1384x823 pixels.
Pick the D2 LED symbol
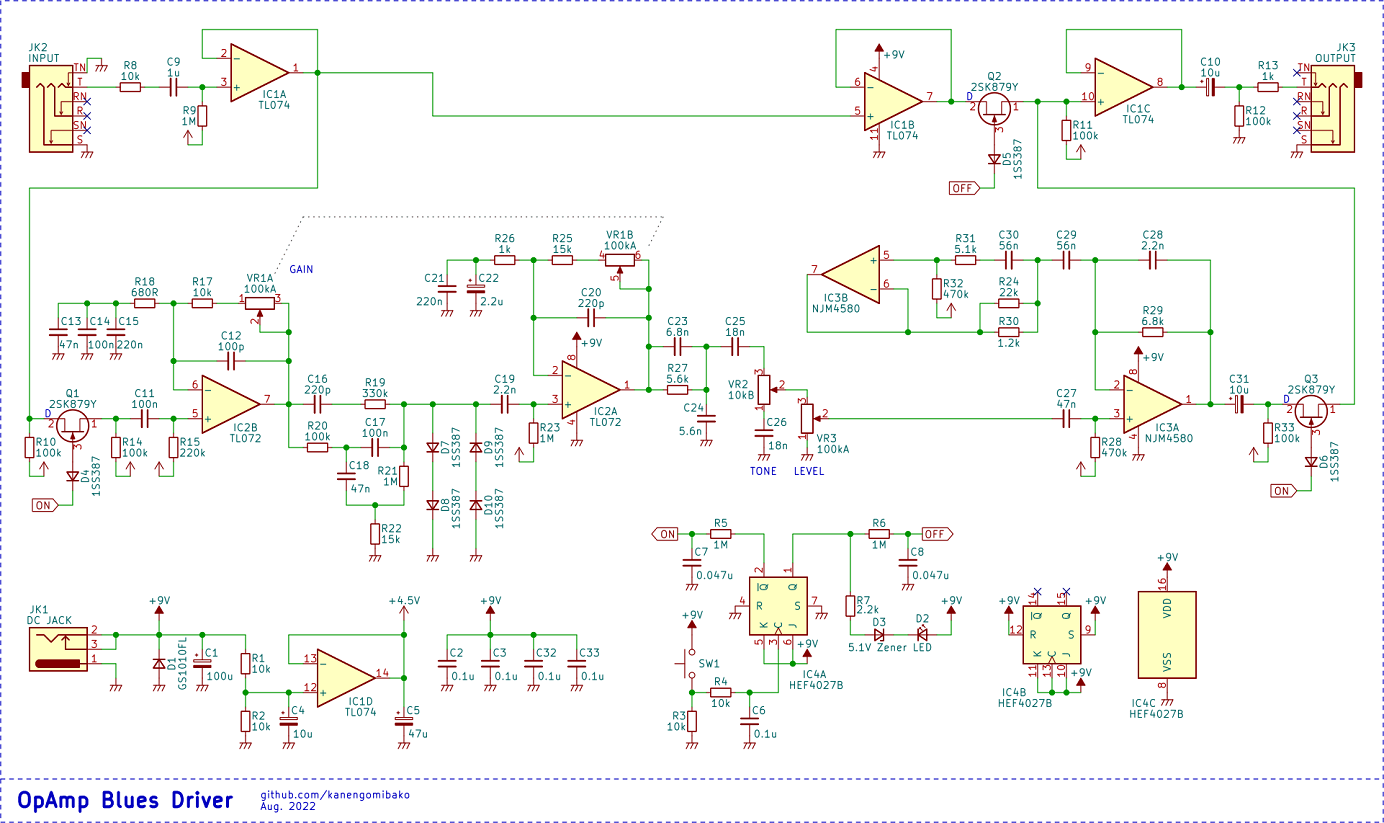(921, 634)
